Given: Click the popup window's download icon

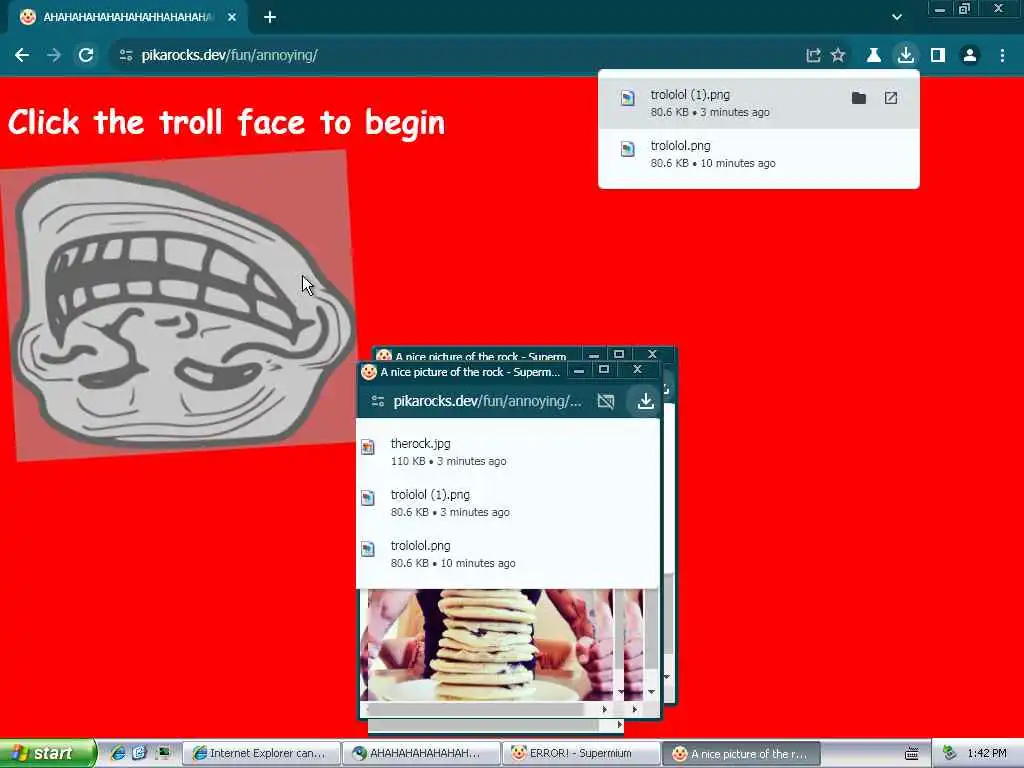Looking at the screenshot, I should [x=645, y=401].
